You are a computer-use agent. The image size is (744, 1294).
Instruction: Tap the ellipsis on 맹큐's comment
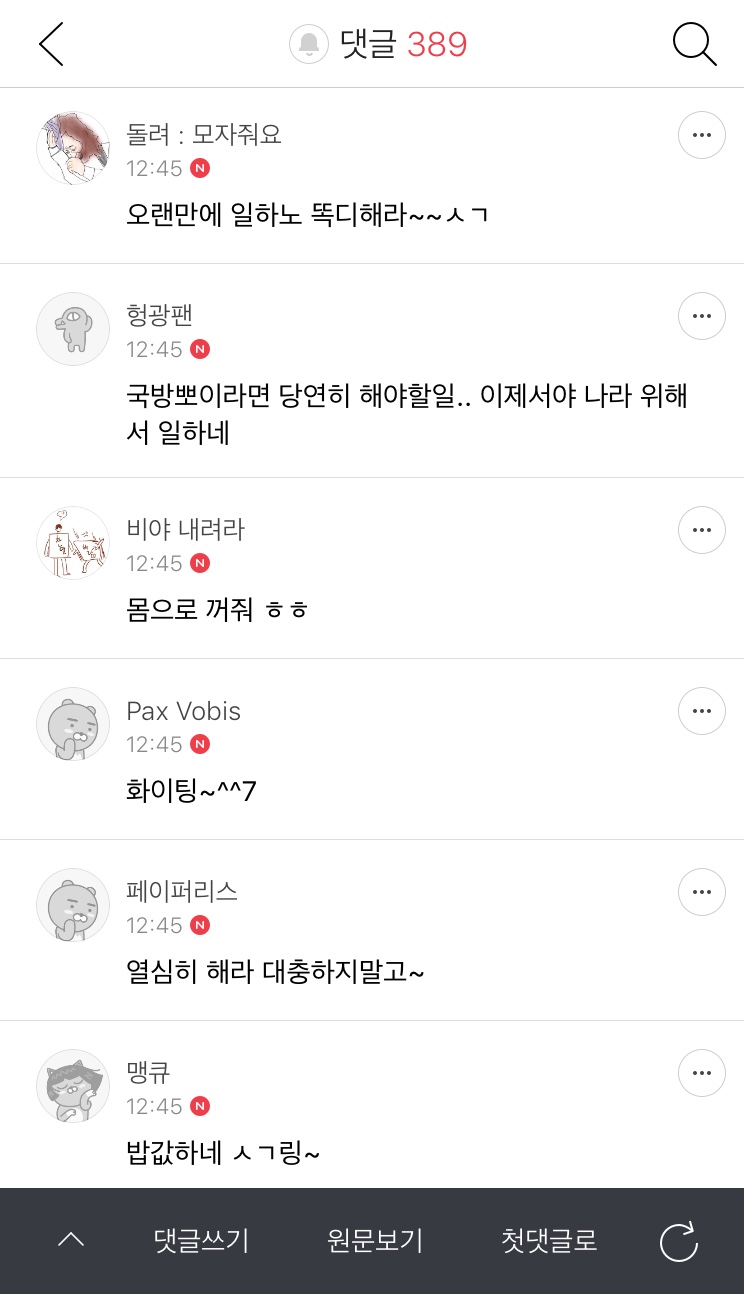point(701,1073)
